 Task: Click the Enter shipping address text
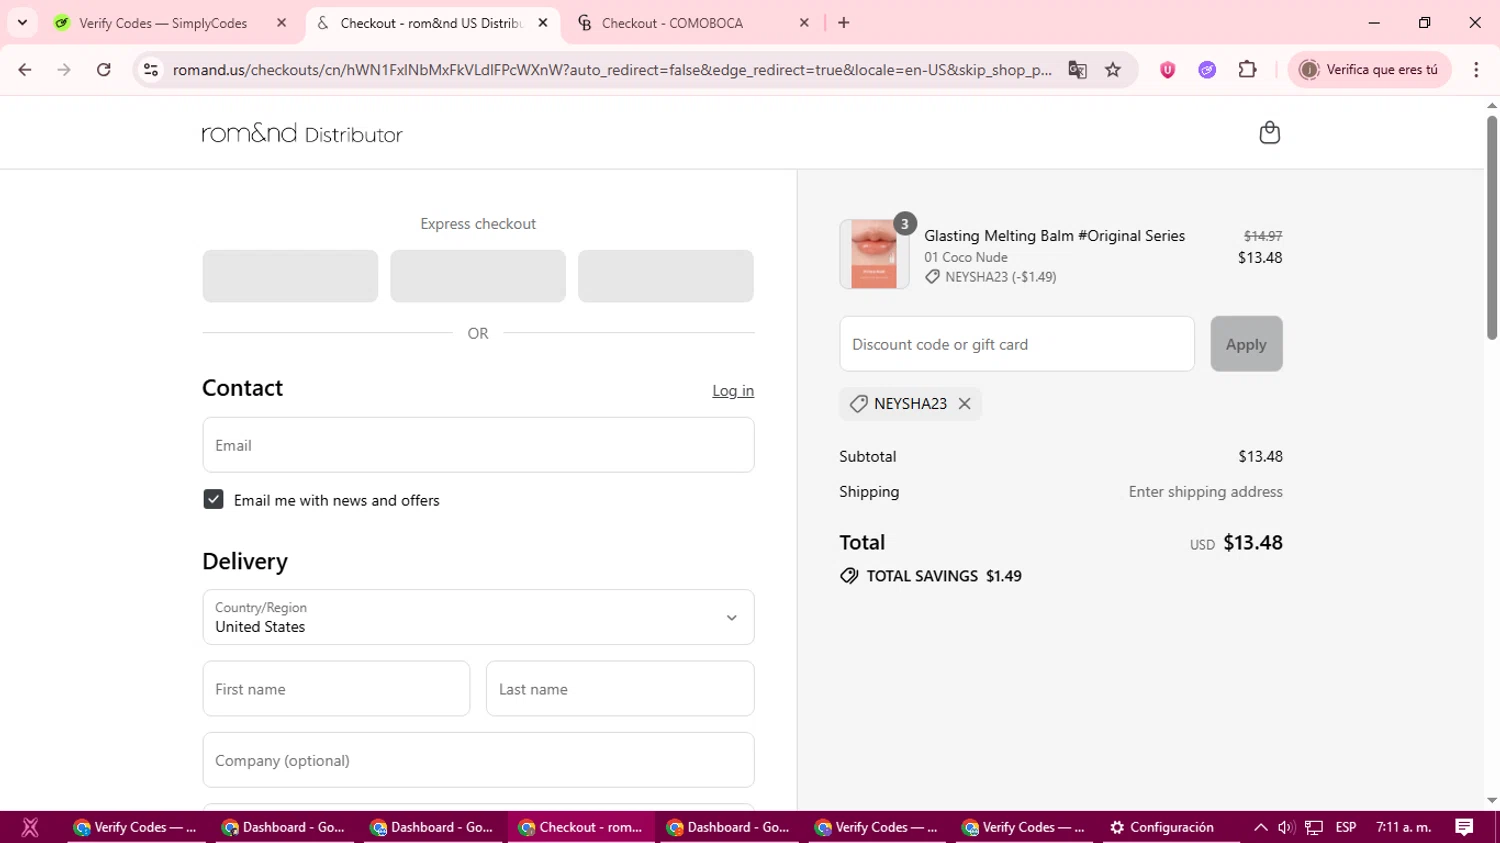1205,492
